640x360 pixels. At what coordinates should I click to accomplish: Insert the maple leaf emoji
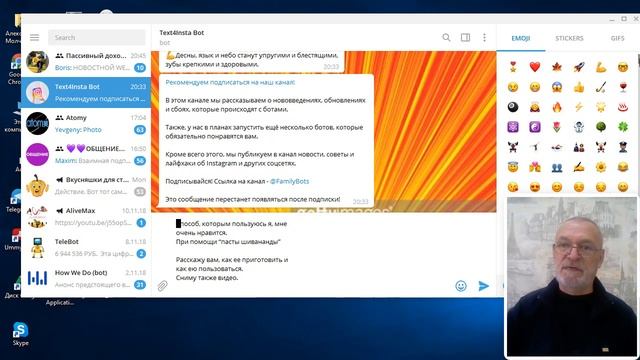(x=557, y=67)
